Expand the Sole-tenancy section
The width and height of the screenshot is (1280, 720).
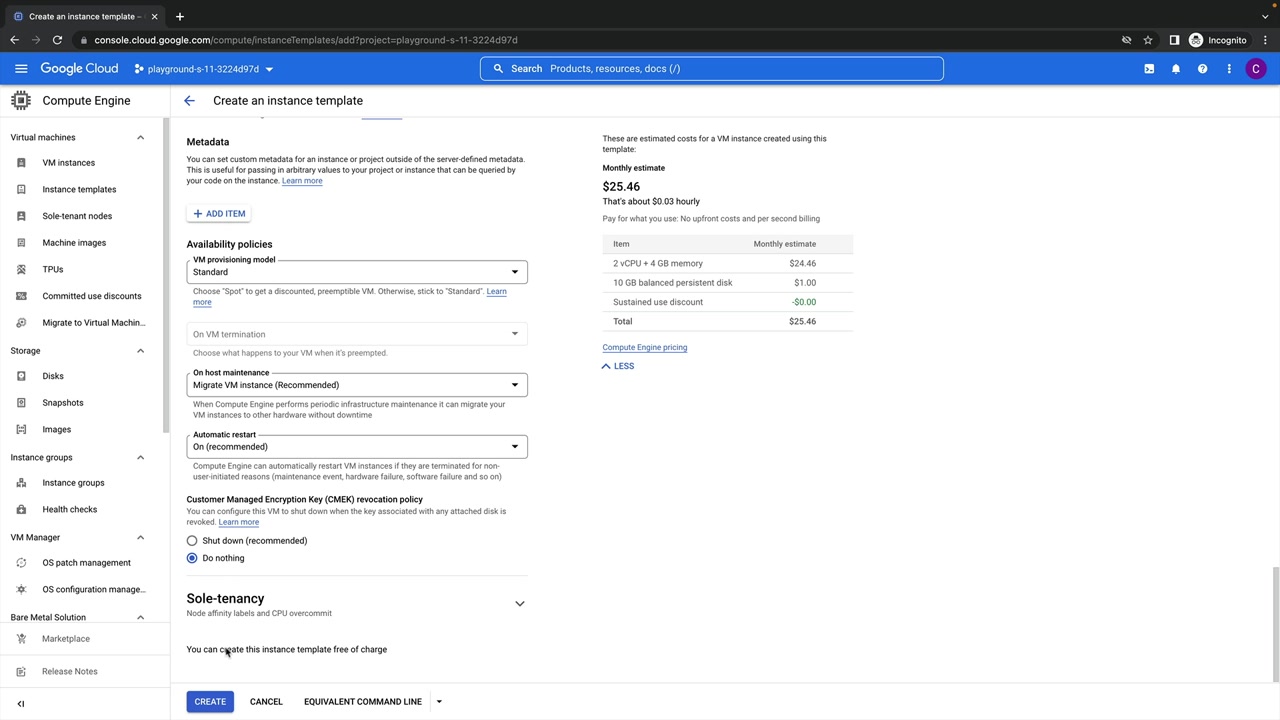pyautogui.click(x=519, y=604)
